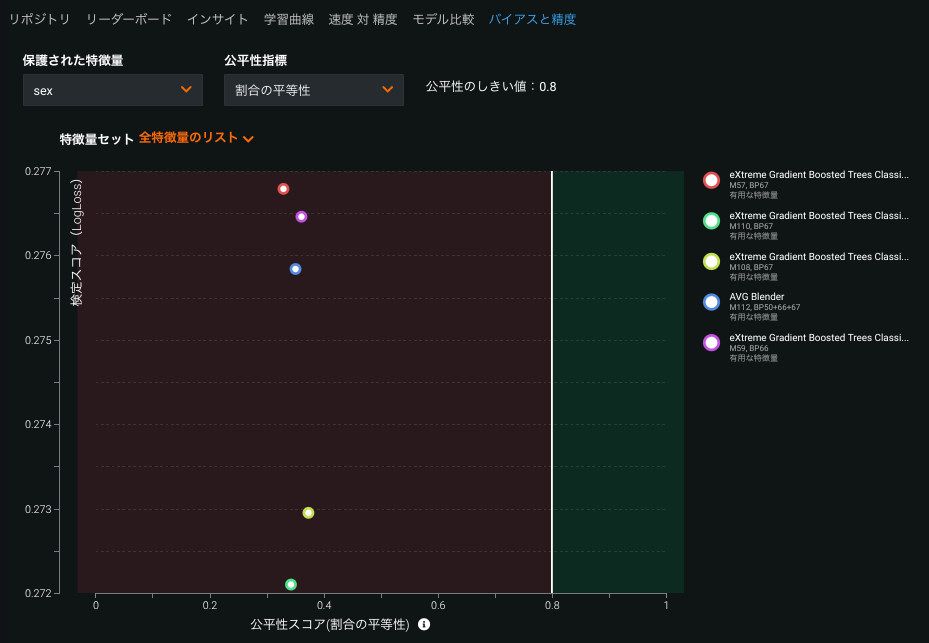Go to the インサイト tab
The width and height of the screenshot is (929, 643).
click(217, 19)
